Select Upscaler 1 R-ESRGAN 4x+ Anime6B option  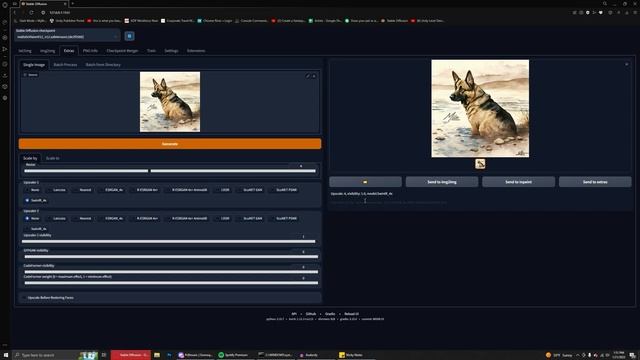(186, 190)
